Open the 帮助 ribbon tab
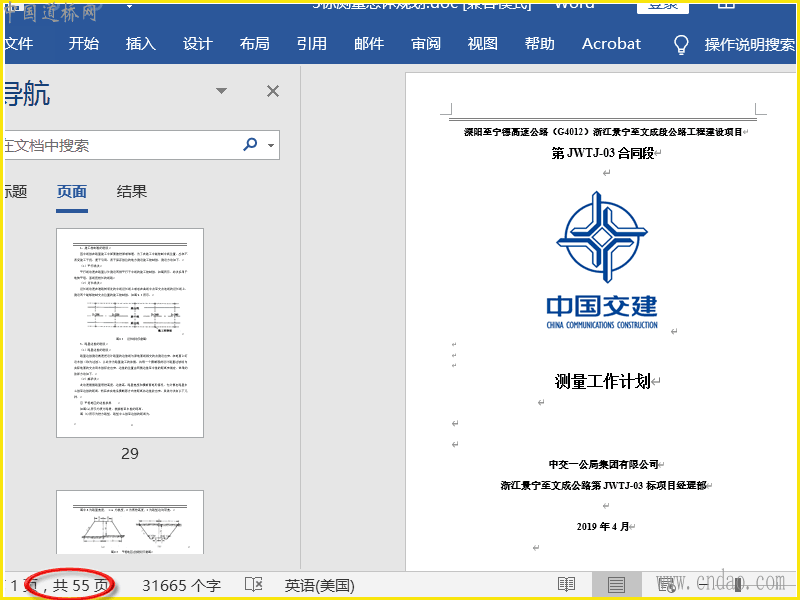This screenshot has height=600, width=800. coord(540,44)
